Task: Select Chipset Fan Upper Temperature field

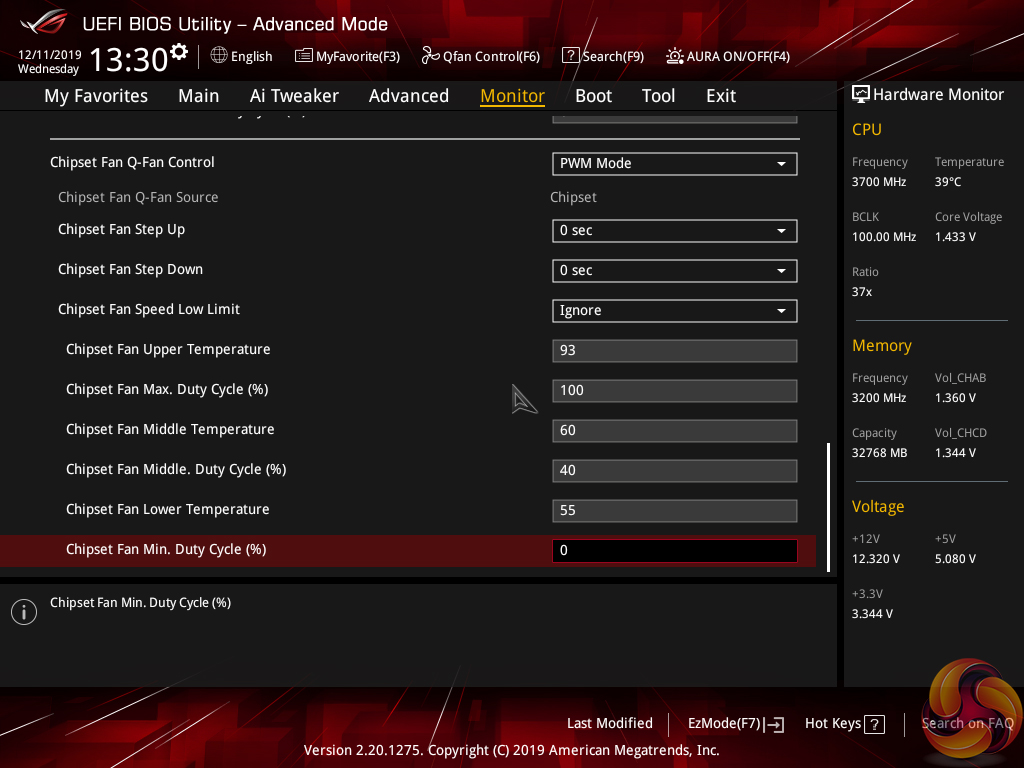Action: [674, 350]
